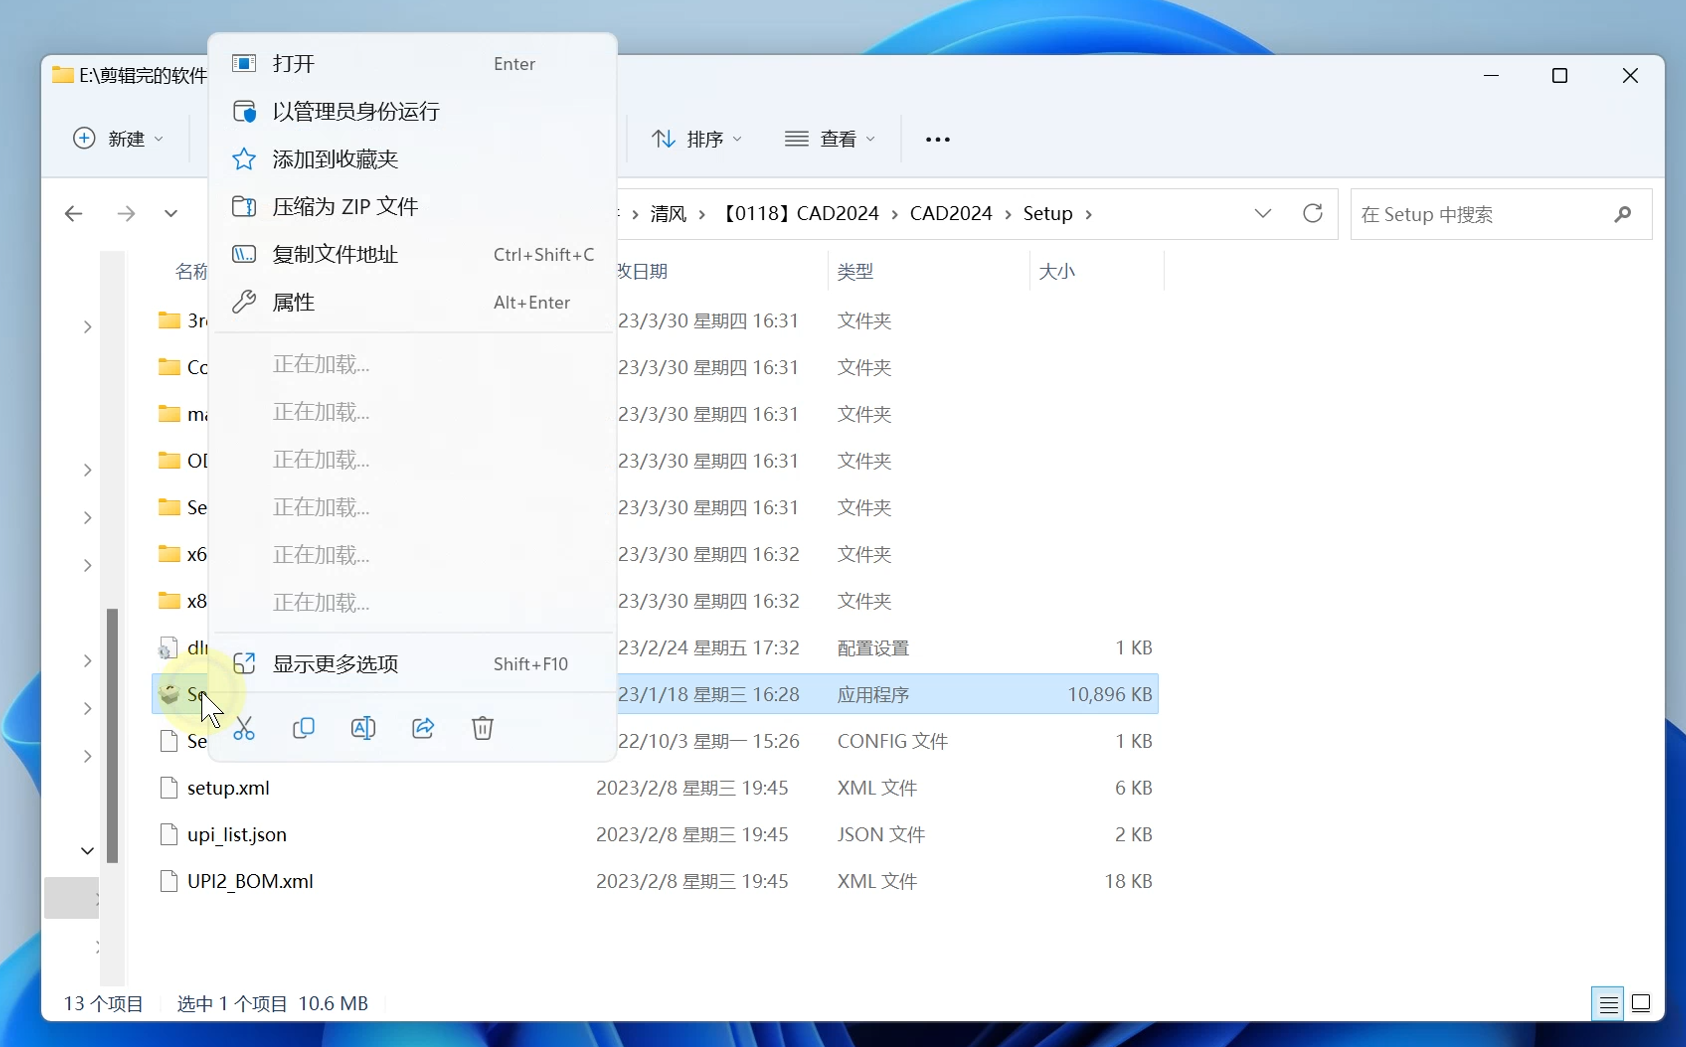
Task: Open the 新建 dropdown button
Action: [118, 139]
